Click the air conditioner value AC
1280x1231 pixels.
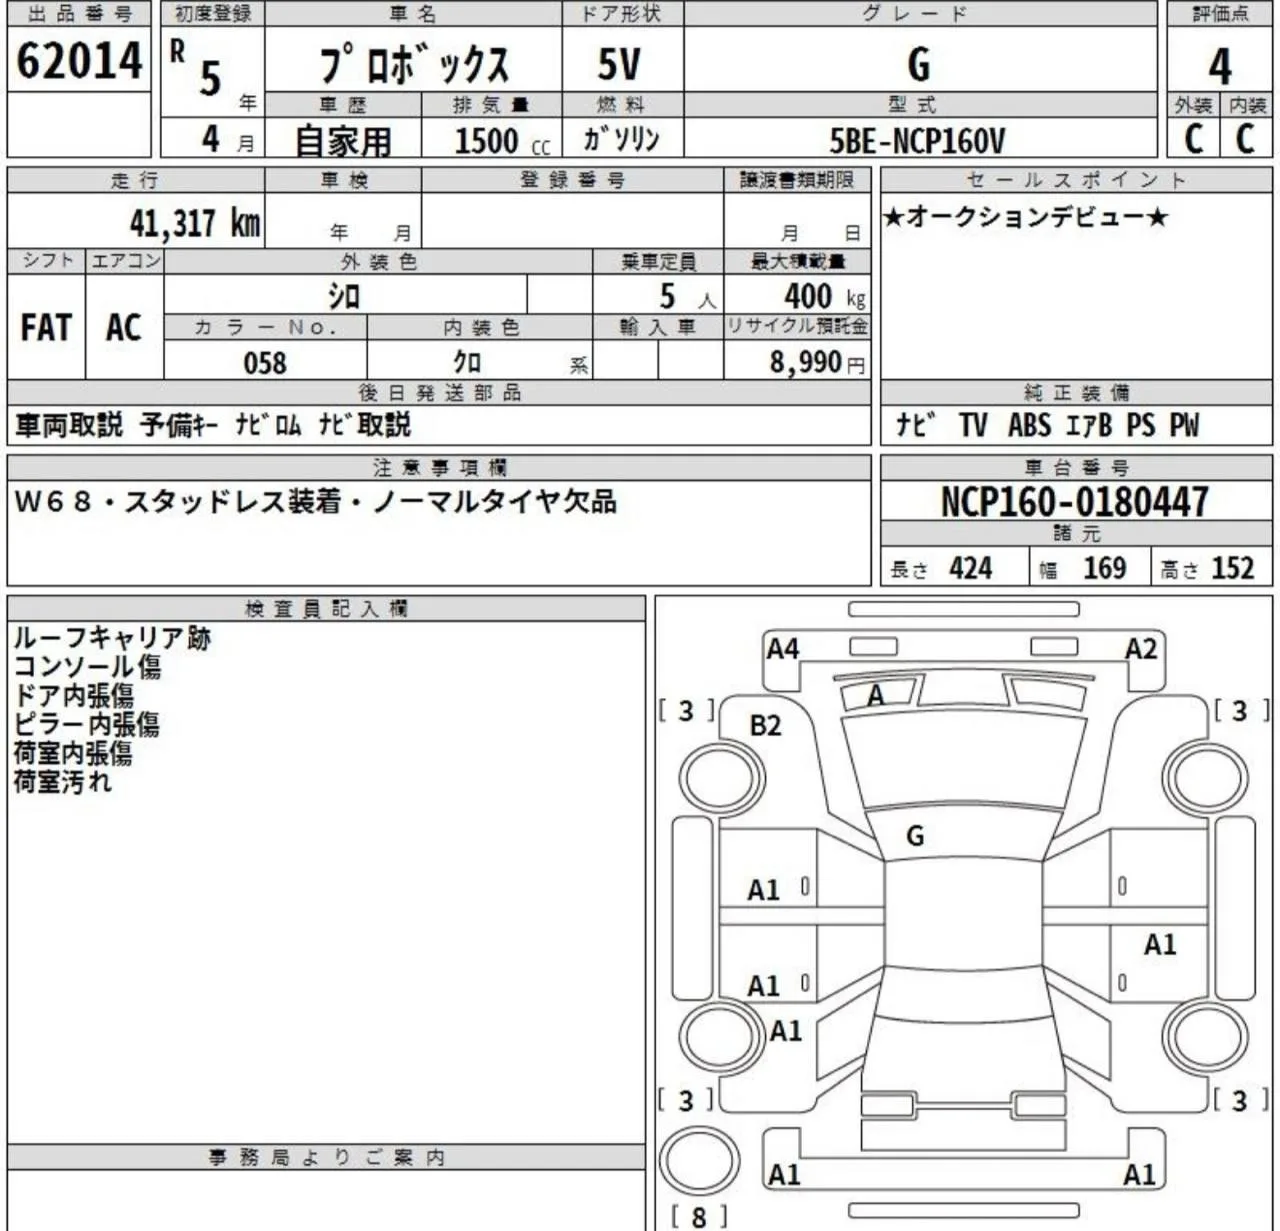tap(124, 327)
